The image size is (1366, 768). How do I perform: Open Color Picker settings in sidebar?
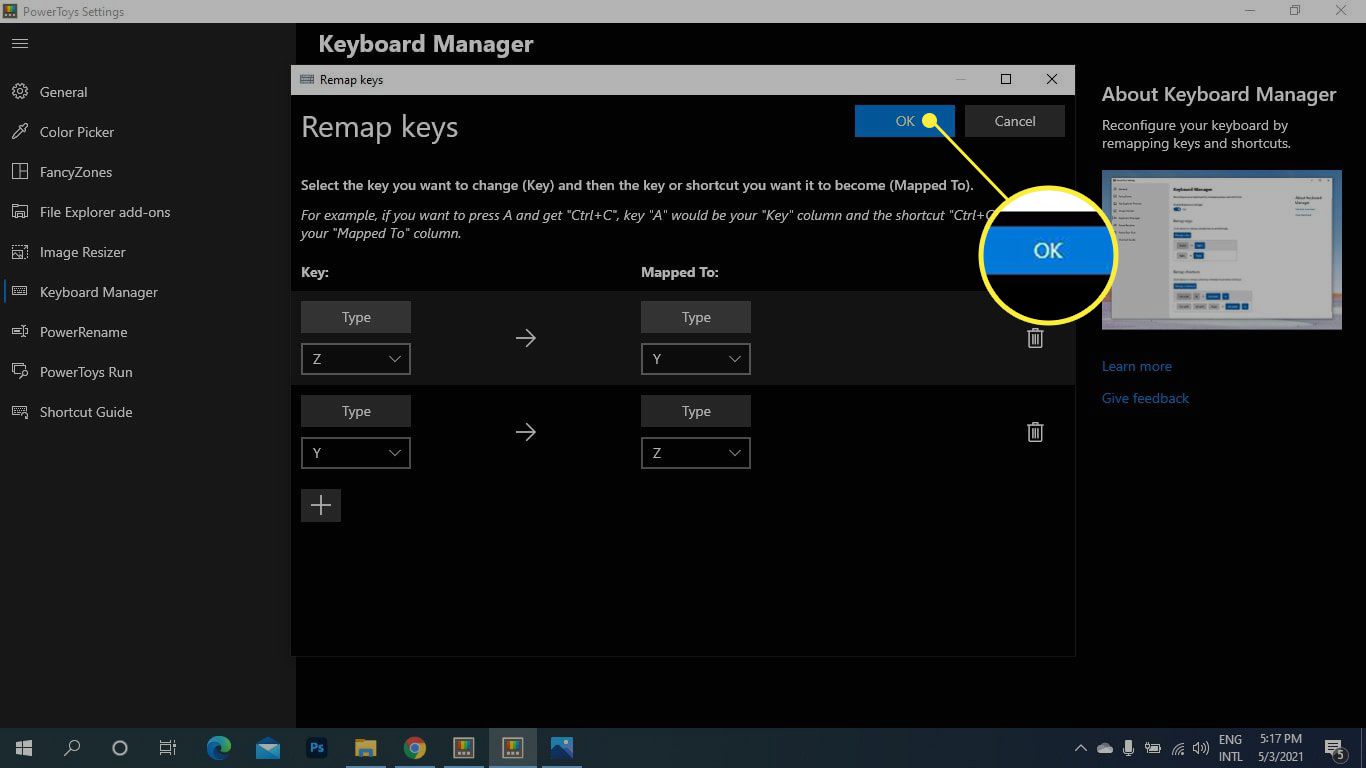pos(148,132)
